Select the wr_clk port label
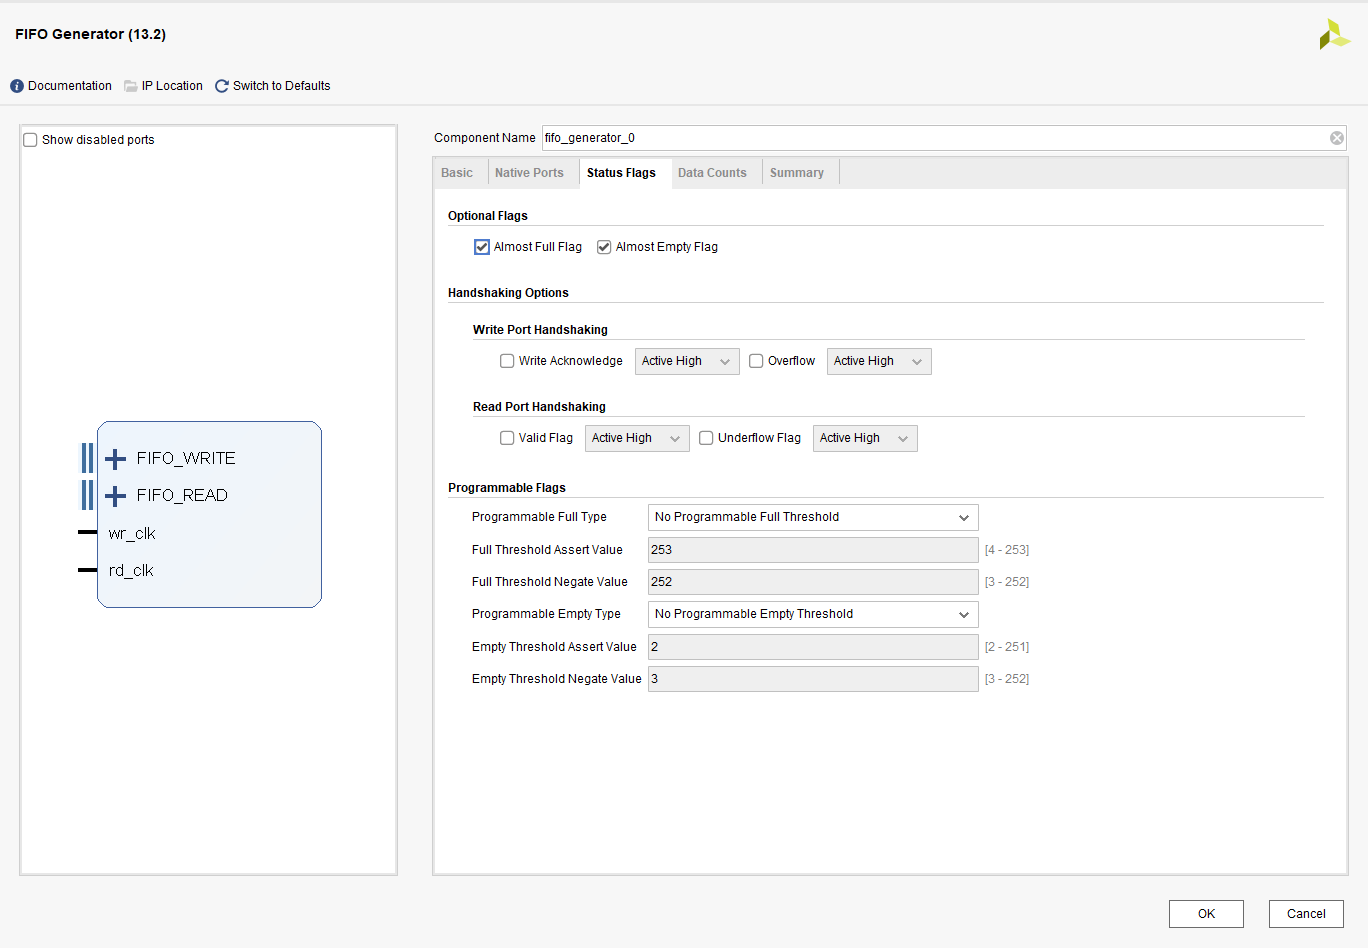The width and height of the screenshot is (1368, 948). point(132,534)
